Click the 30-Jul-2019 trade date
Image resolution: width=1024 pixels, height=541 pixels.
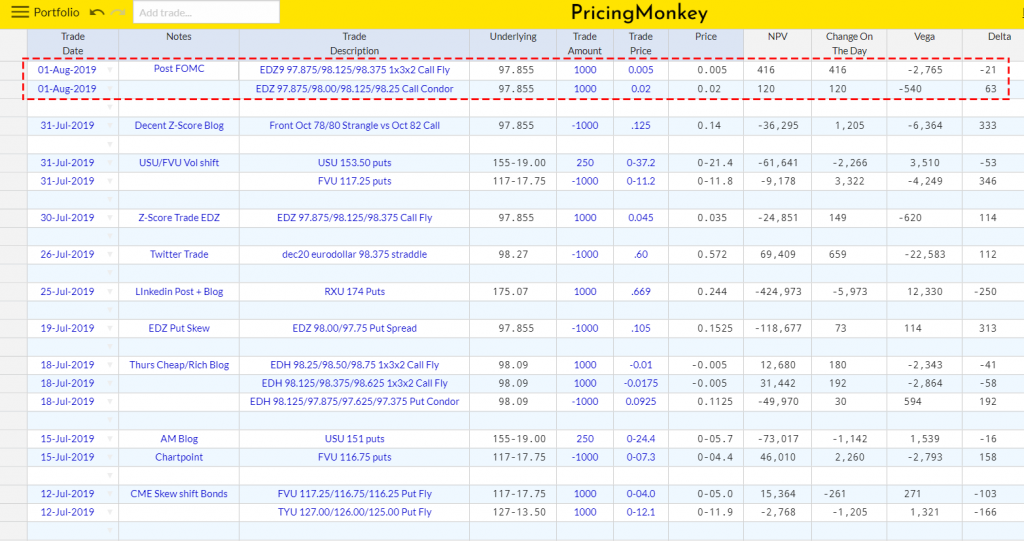(x=67, y=218)
